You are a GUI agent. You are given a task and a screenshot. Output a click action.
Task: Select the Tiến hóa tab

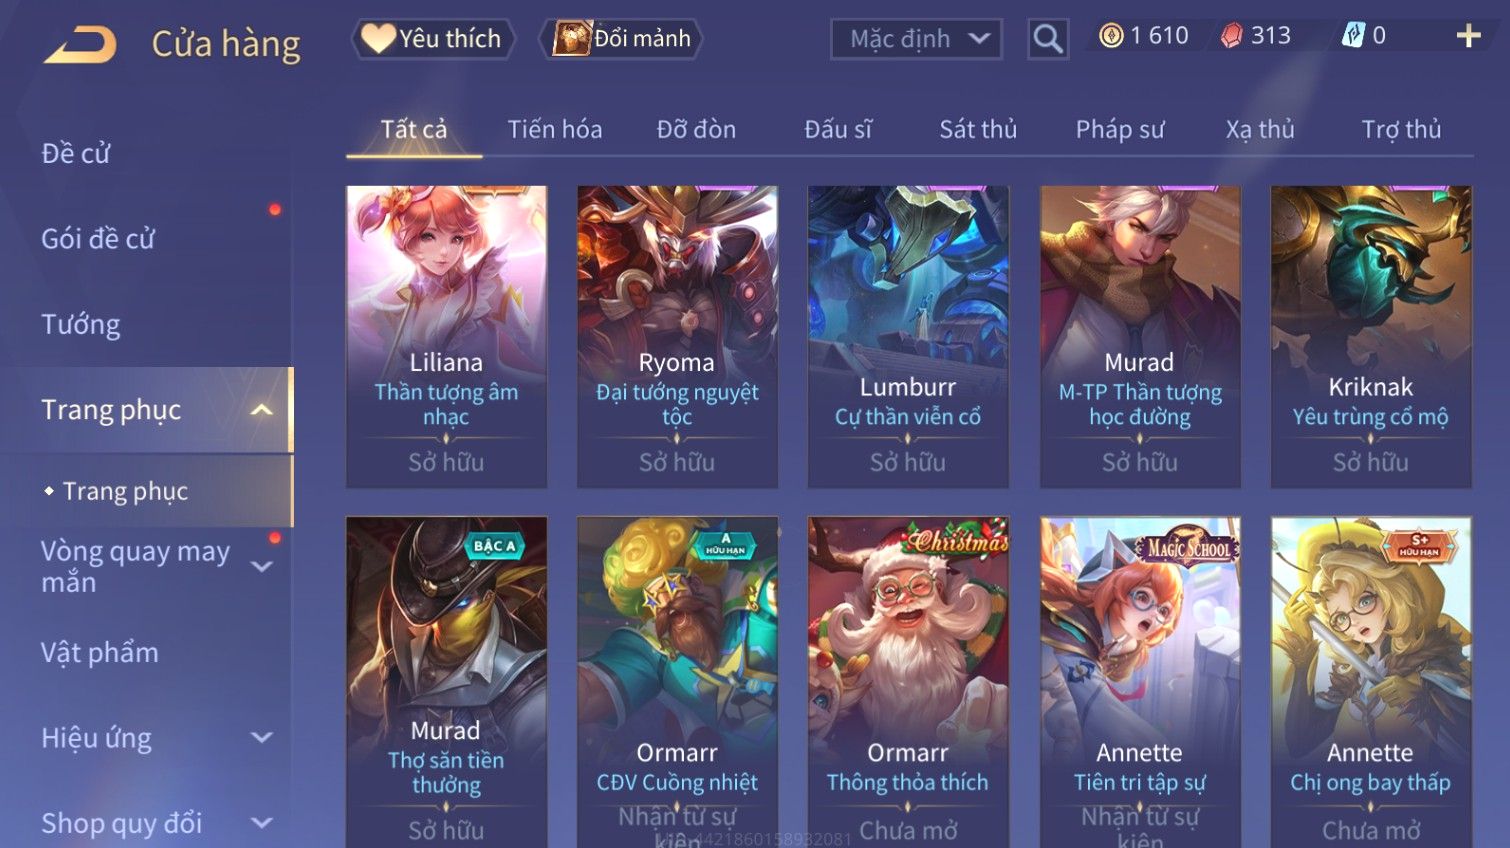pos(555,129)
